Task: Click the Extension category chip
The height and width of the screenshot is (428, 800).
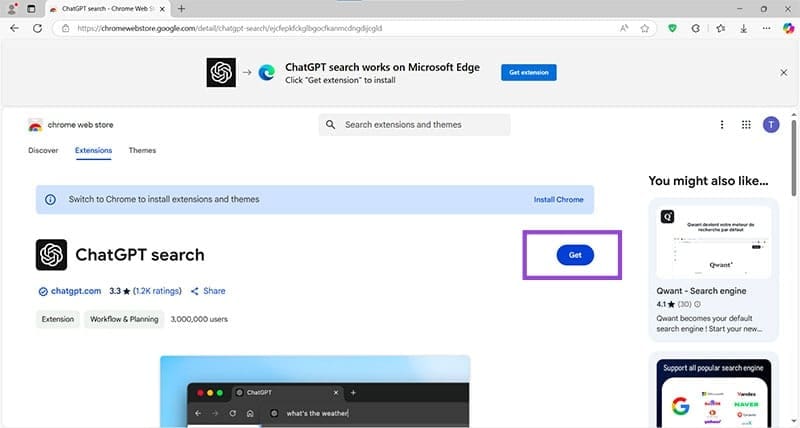Action: [x=58, y=319]
